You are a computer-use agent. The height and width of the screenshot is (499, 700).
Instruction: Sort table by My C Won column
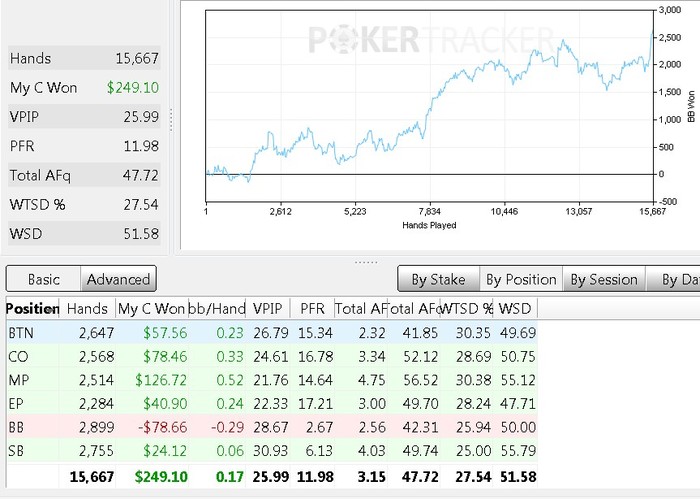pyautogui.click(x=151, y=308)
